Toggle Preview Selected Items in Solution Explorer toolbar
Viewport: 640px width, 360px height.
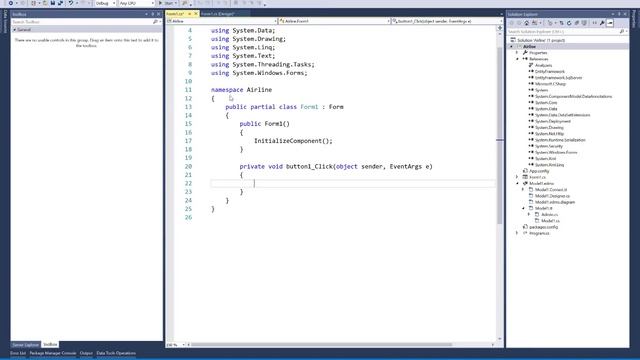pos(610,23)
